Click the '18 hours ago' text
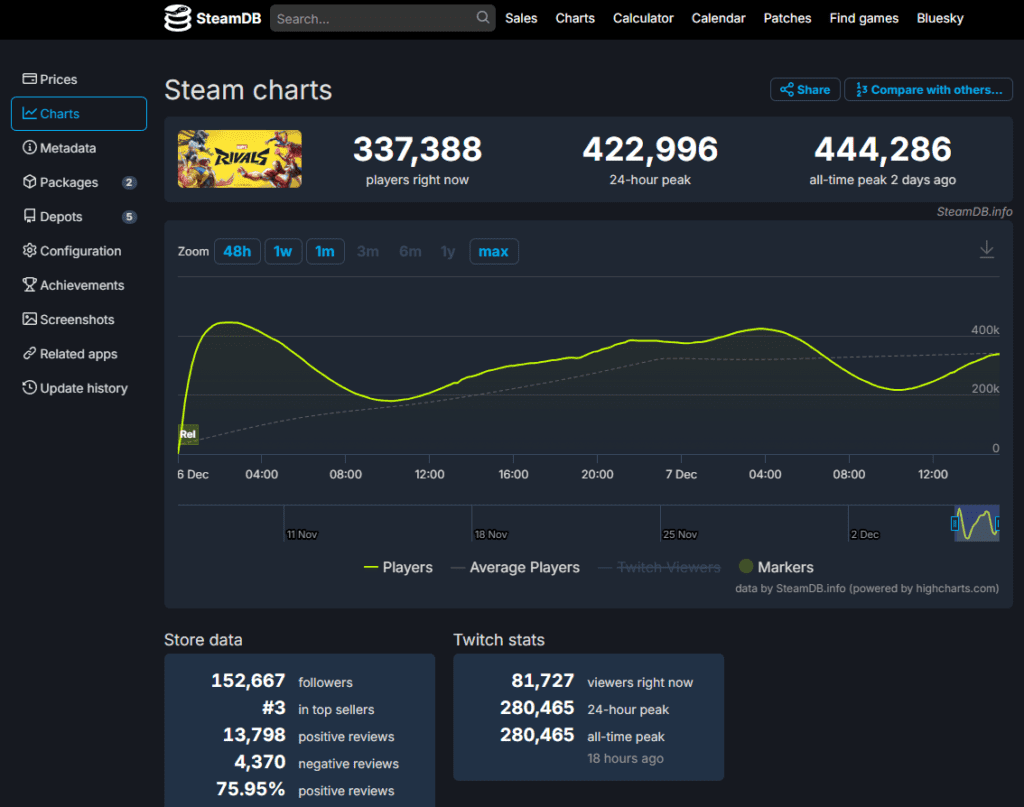The image size is (1024, 807). coord(625,759)
